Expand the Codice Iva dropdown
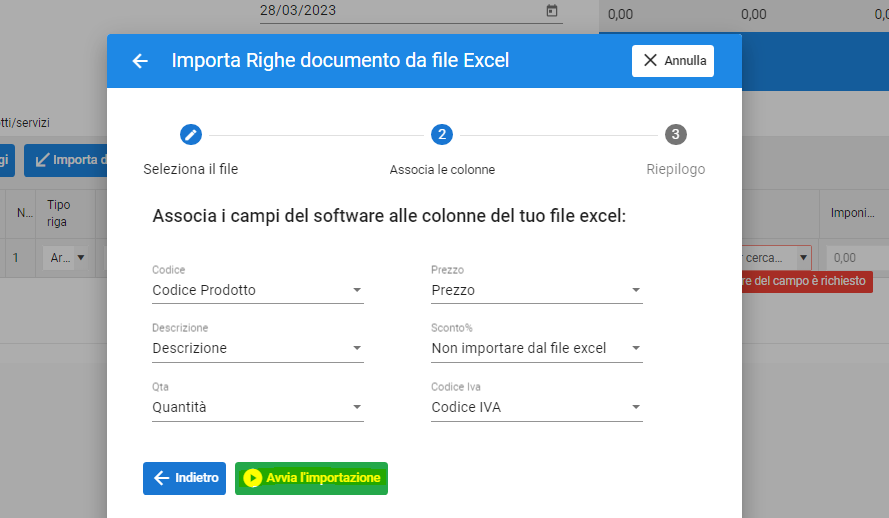Image resolution: width=889 pixels, height=518 pixels. coord(536,407)
